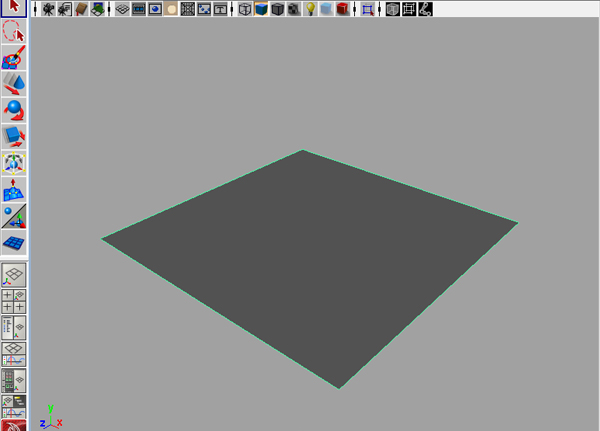Click the red cube high quality rendering
The width and height of the screenshot is (600, 431).
[x=343, y=9]
